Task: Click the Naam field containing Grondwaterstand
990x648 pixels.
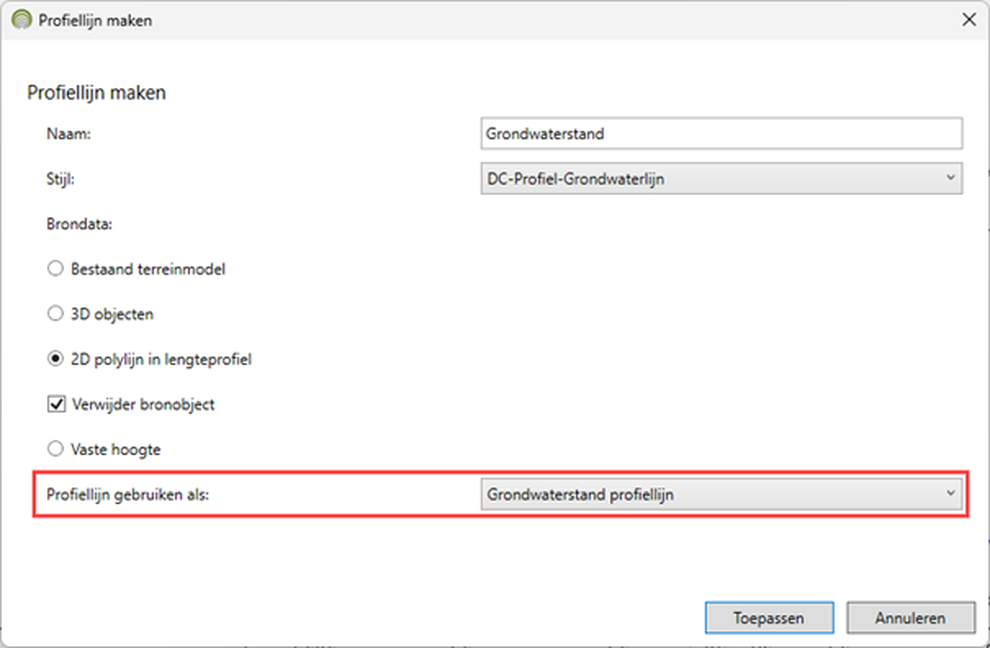Action: click(x=721, y=133)
